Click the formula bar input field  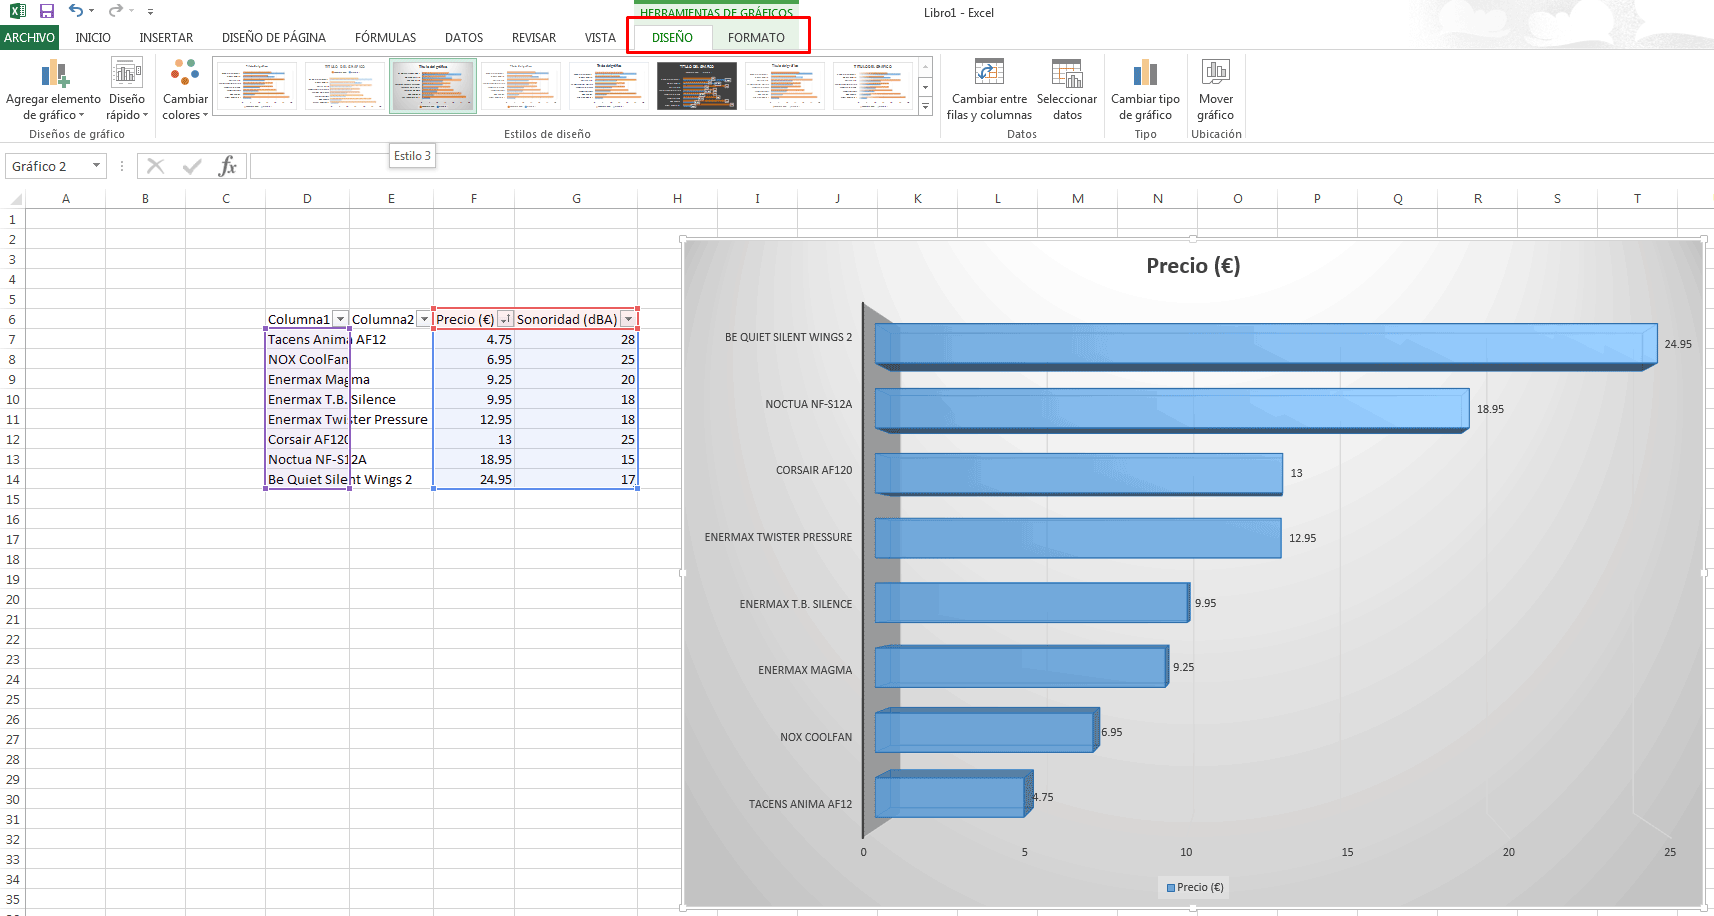980,166
